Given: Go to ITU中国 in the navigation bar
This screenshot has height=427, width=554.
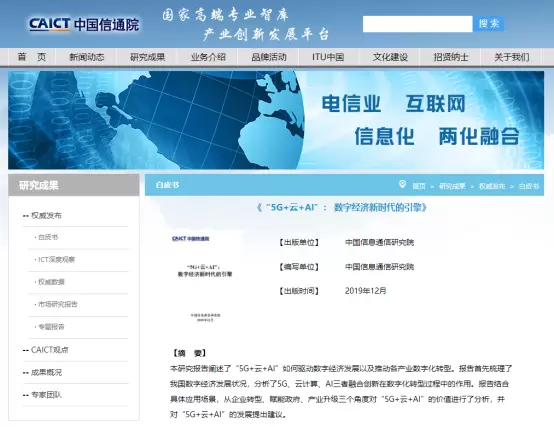Looking at the screenshot, I should click(328, 57).
